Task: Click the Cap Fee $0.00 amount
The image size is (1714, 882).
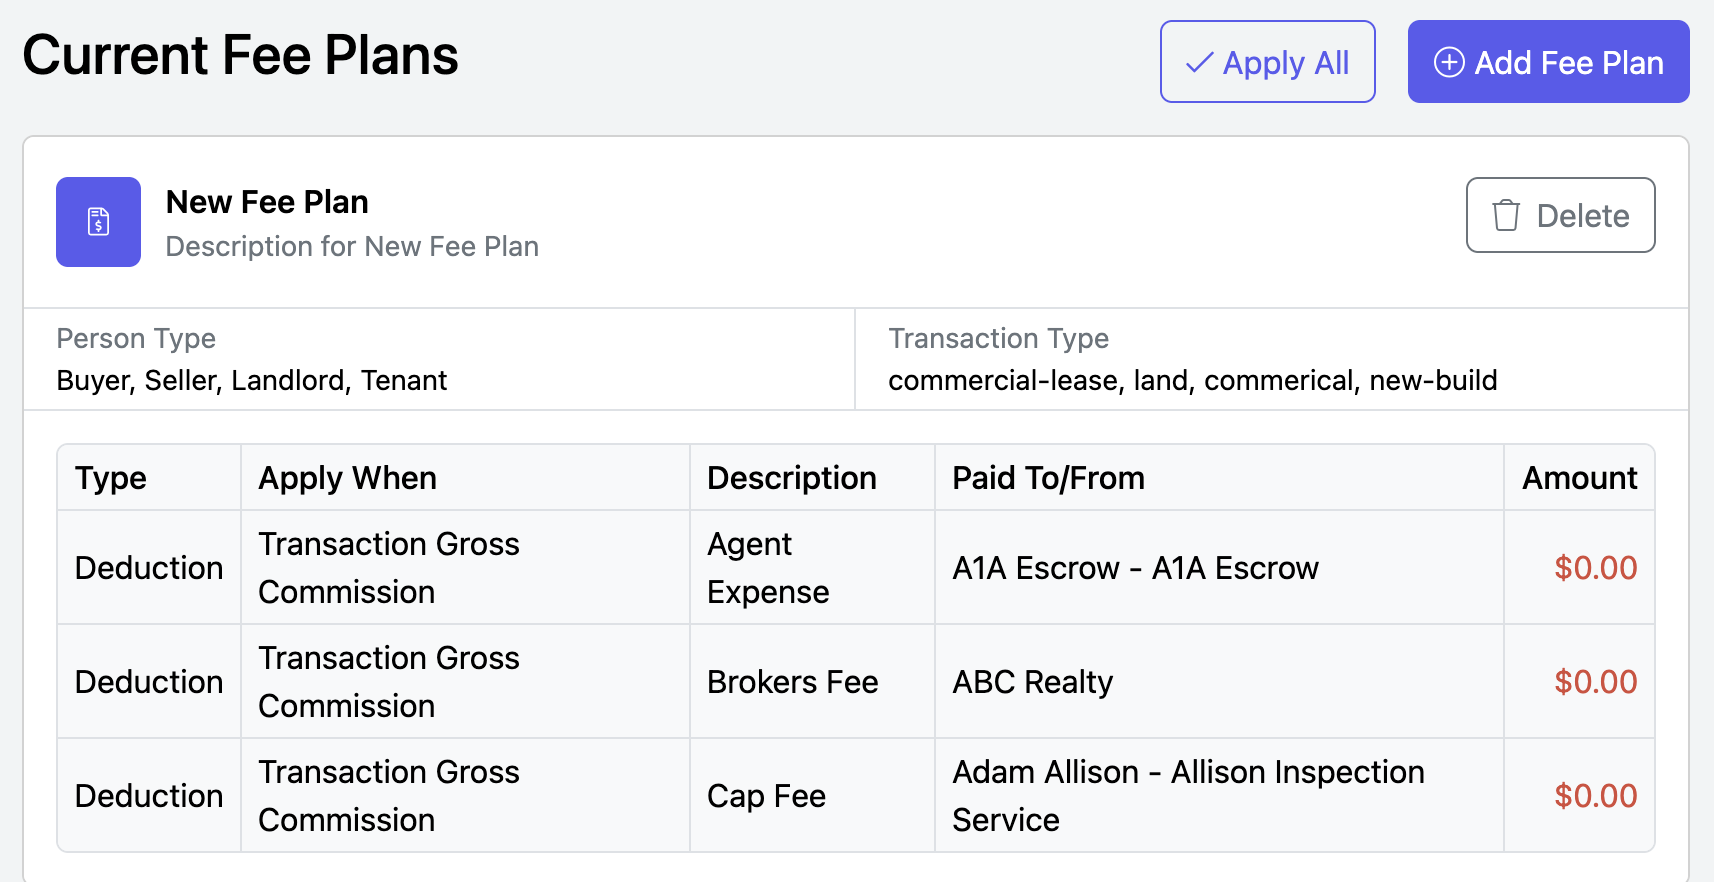Action: pos(1595,796)
